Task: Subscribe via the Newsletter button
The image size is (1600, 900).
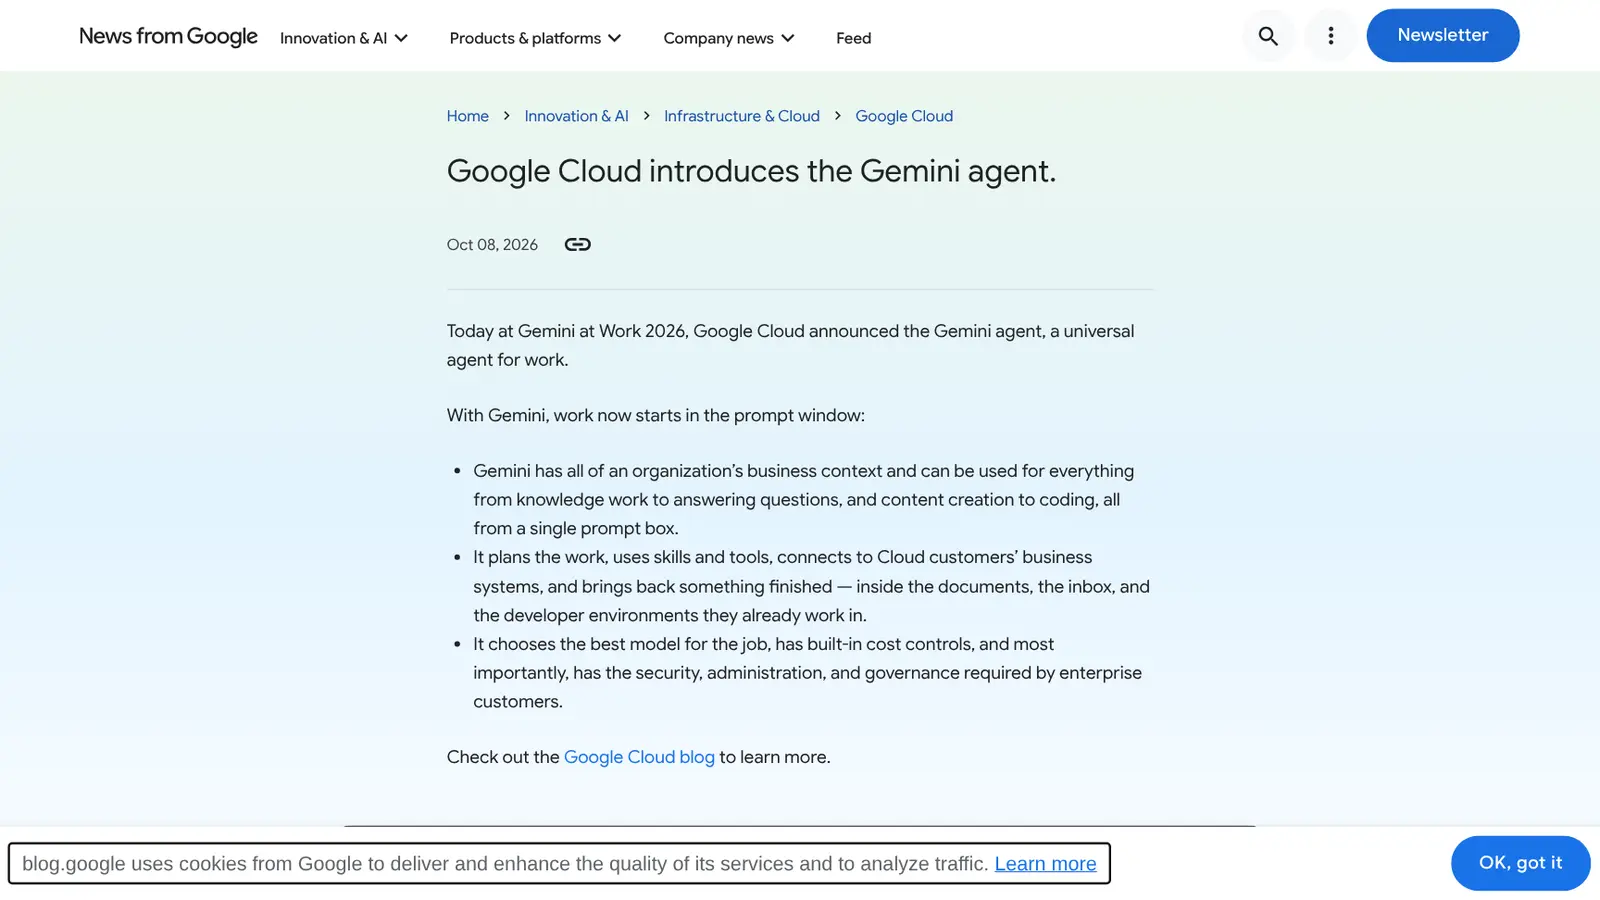Action: tap(1443, 35)
